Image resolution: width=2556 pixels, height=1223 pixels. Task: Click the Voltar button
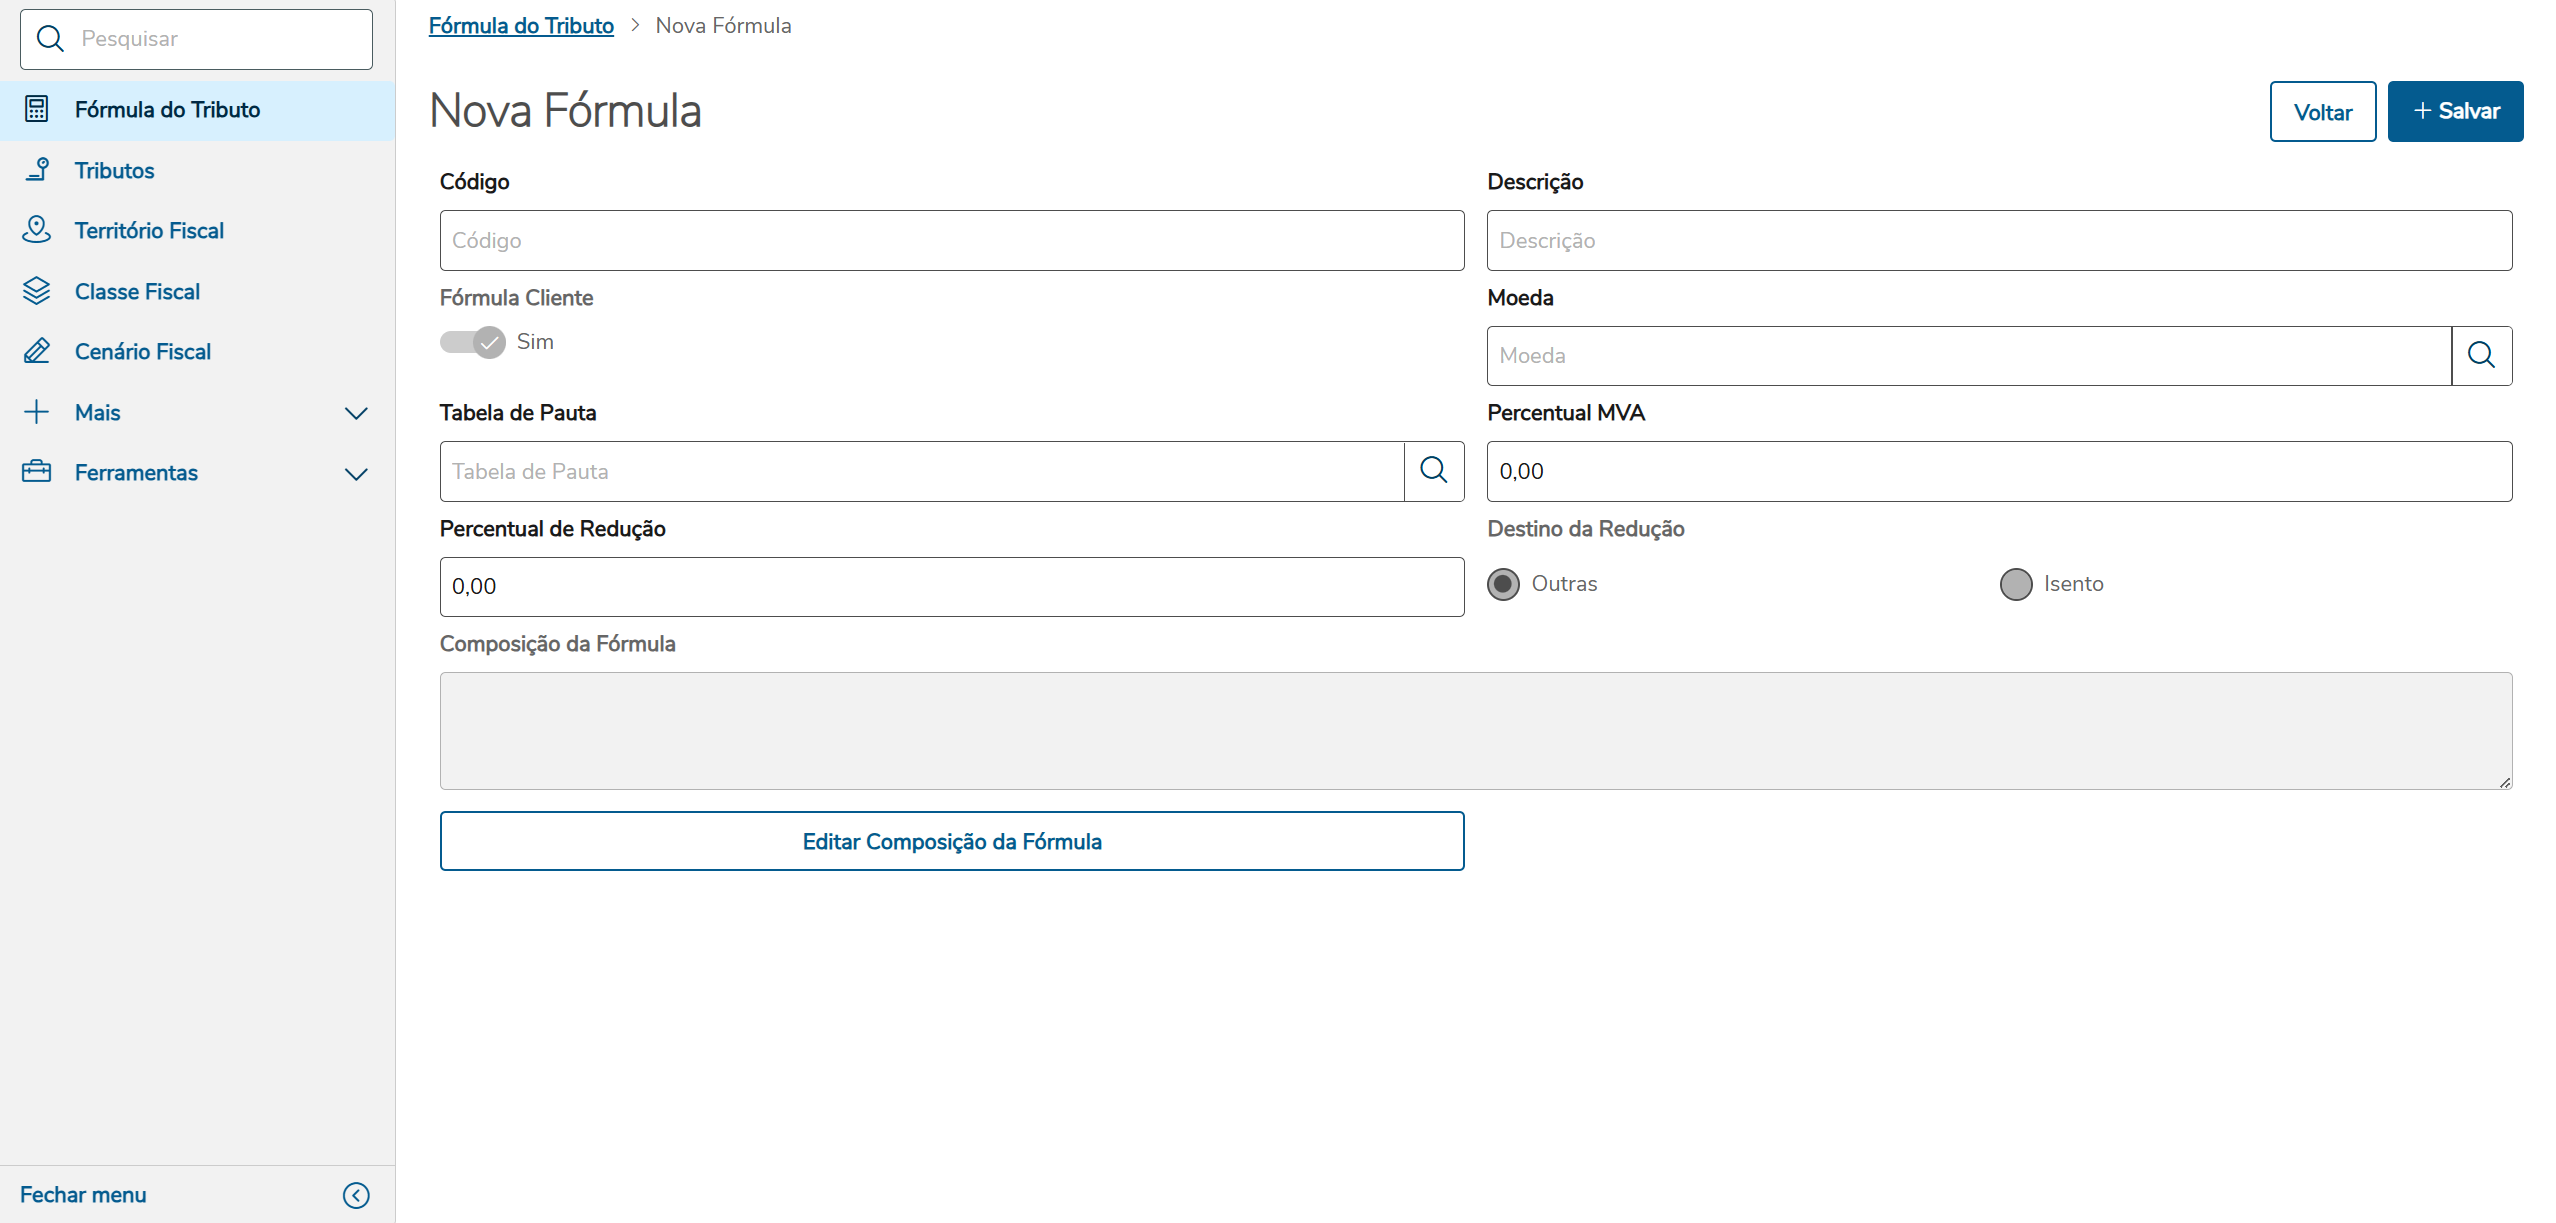pos(2322,111)
